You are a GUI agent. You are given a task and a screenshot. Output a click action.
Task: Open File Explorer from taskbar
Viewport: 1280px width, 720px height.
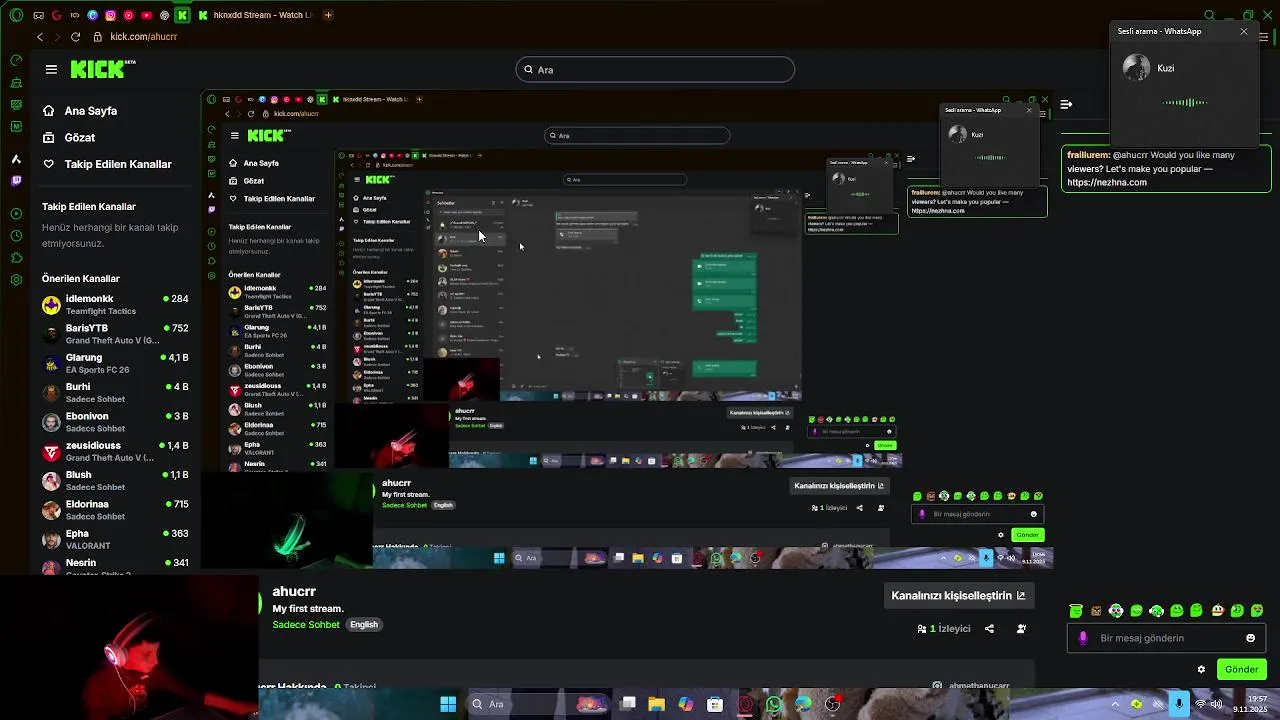coord(656,704)
